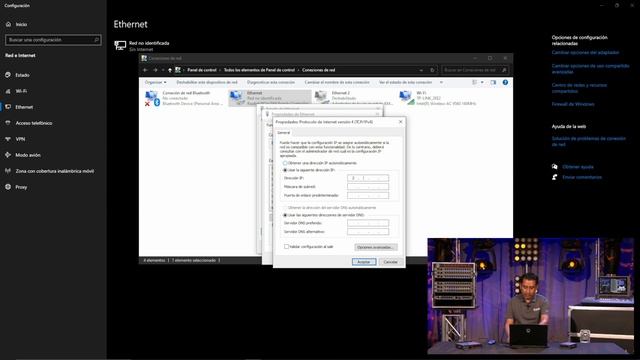
Task: Click the Puerta de enlace predeterminada field
Action: 368,196
